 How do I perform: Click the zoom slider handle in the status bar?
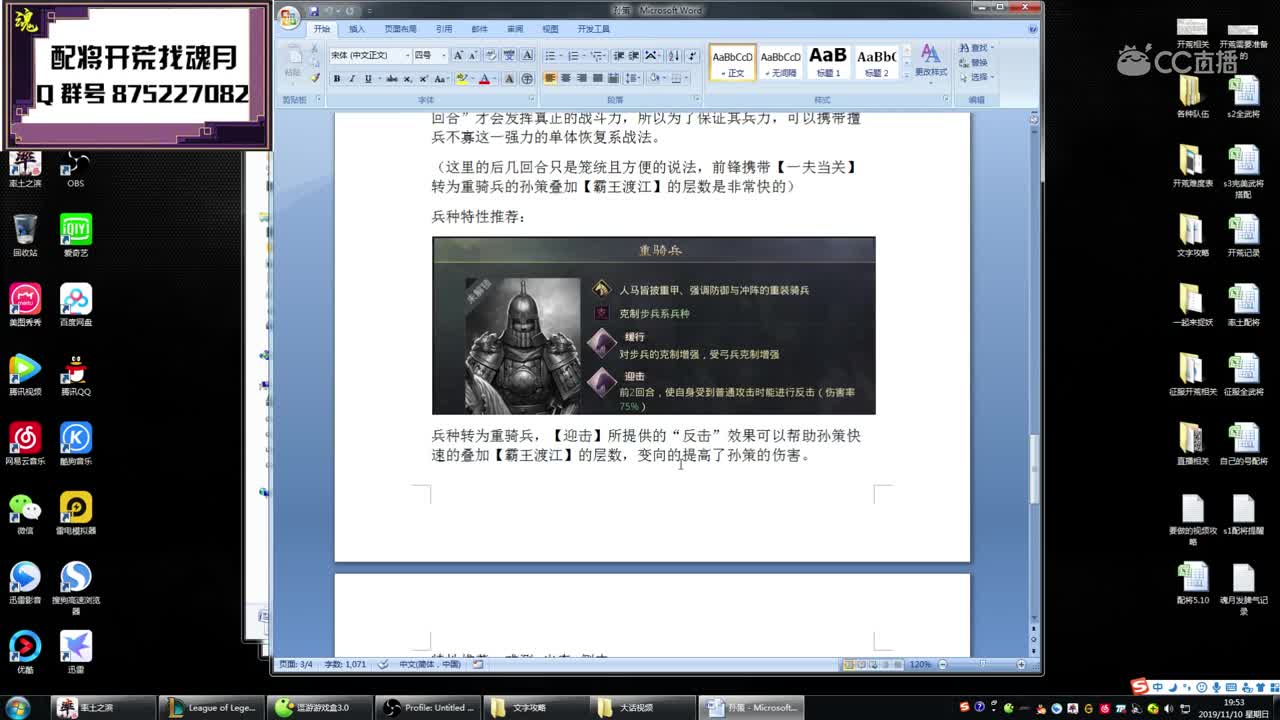pos(982,664)
